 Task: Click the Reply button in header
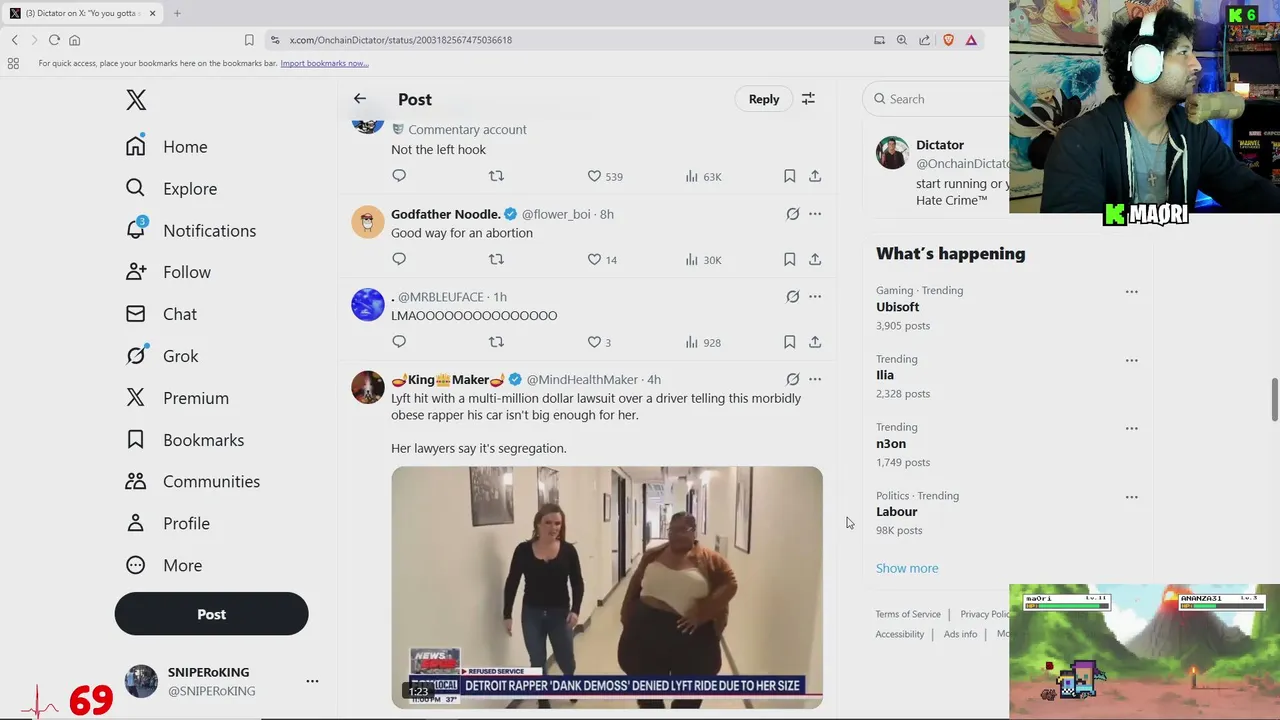point(764,99)
